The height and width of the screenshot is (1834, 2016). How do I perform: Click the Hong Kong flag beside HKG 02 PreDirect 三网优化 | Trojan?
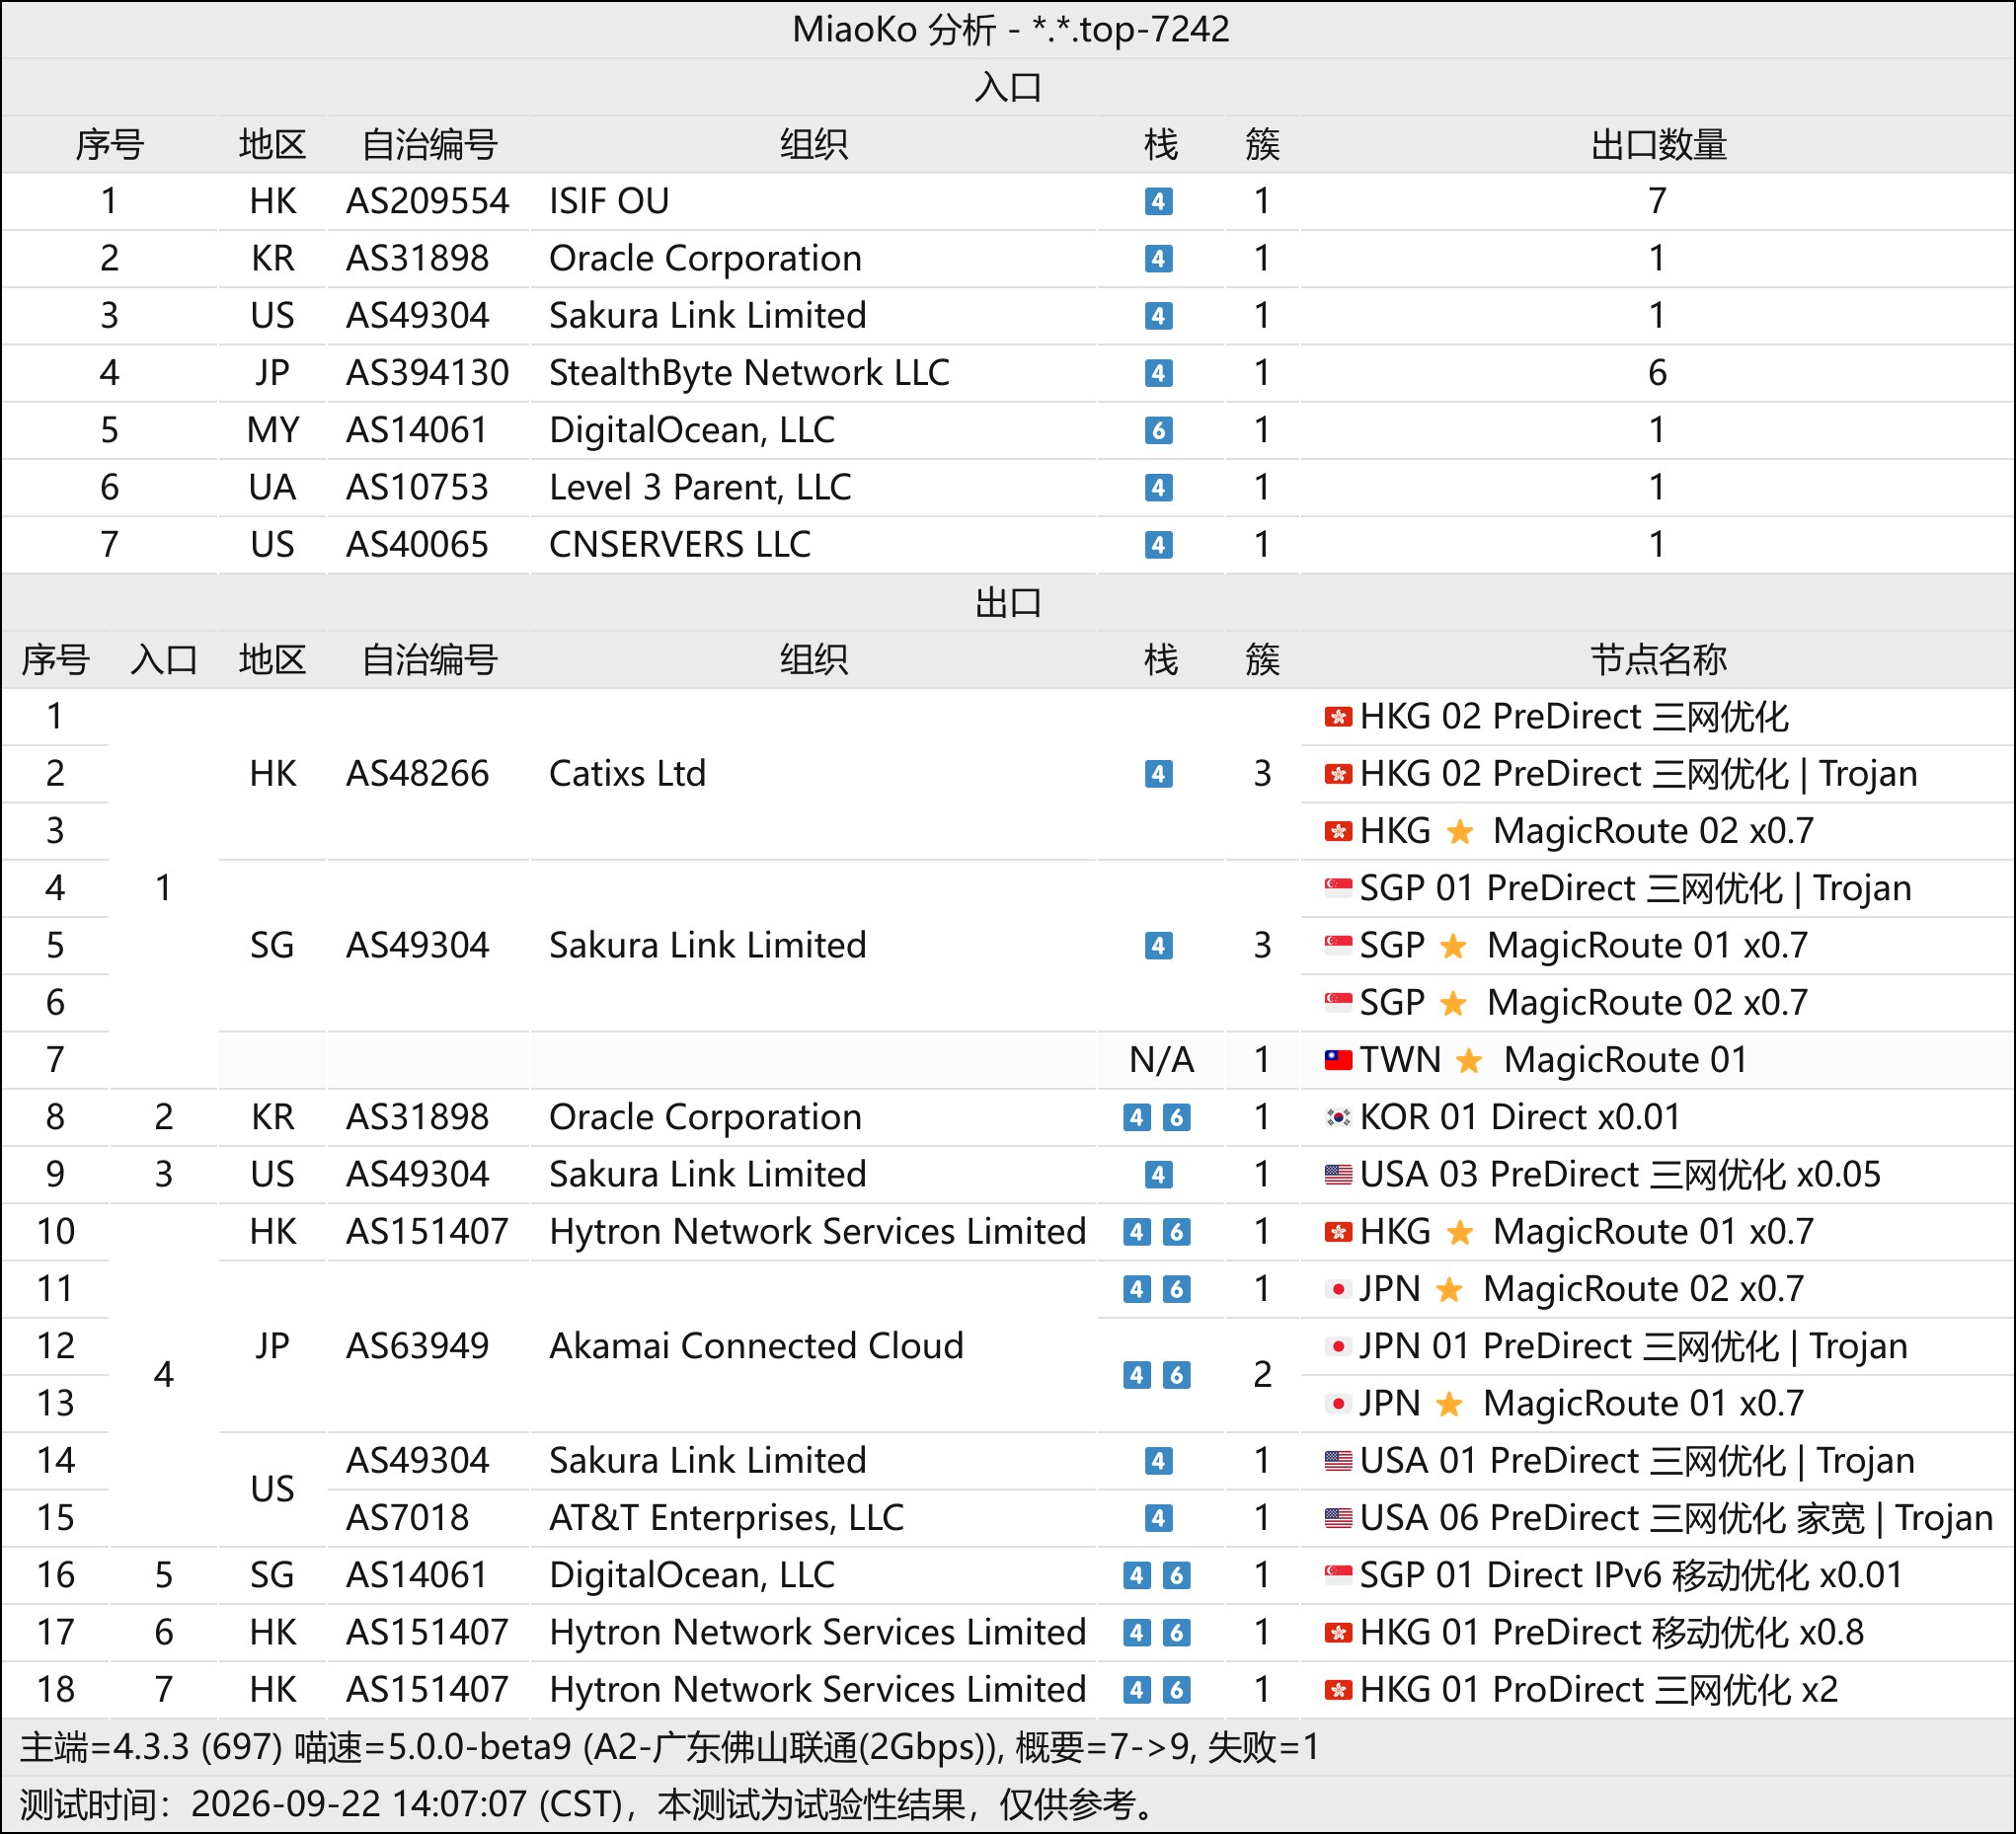pyautogui.click(x=1338, y=774)
